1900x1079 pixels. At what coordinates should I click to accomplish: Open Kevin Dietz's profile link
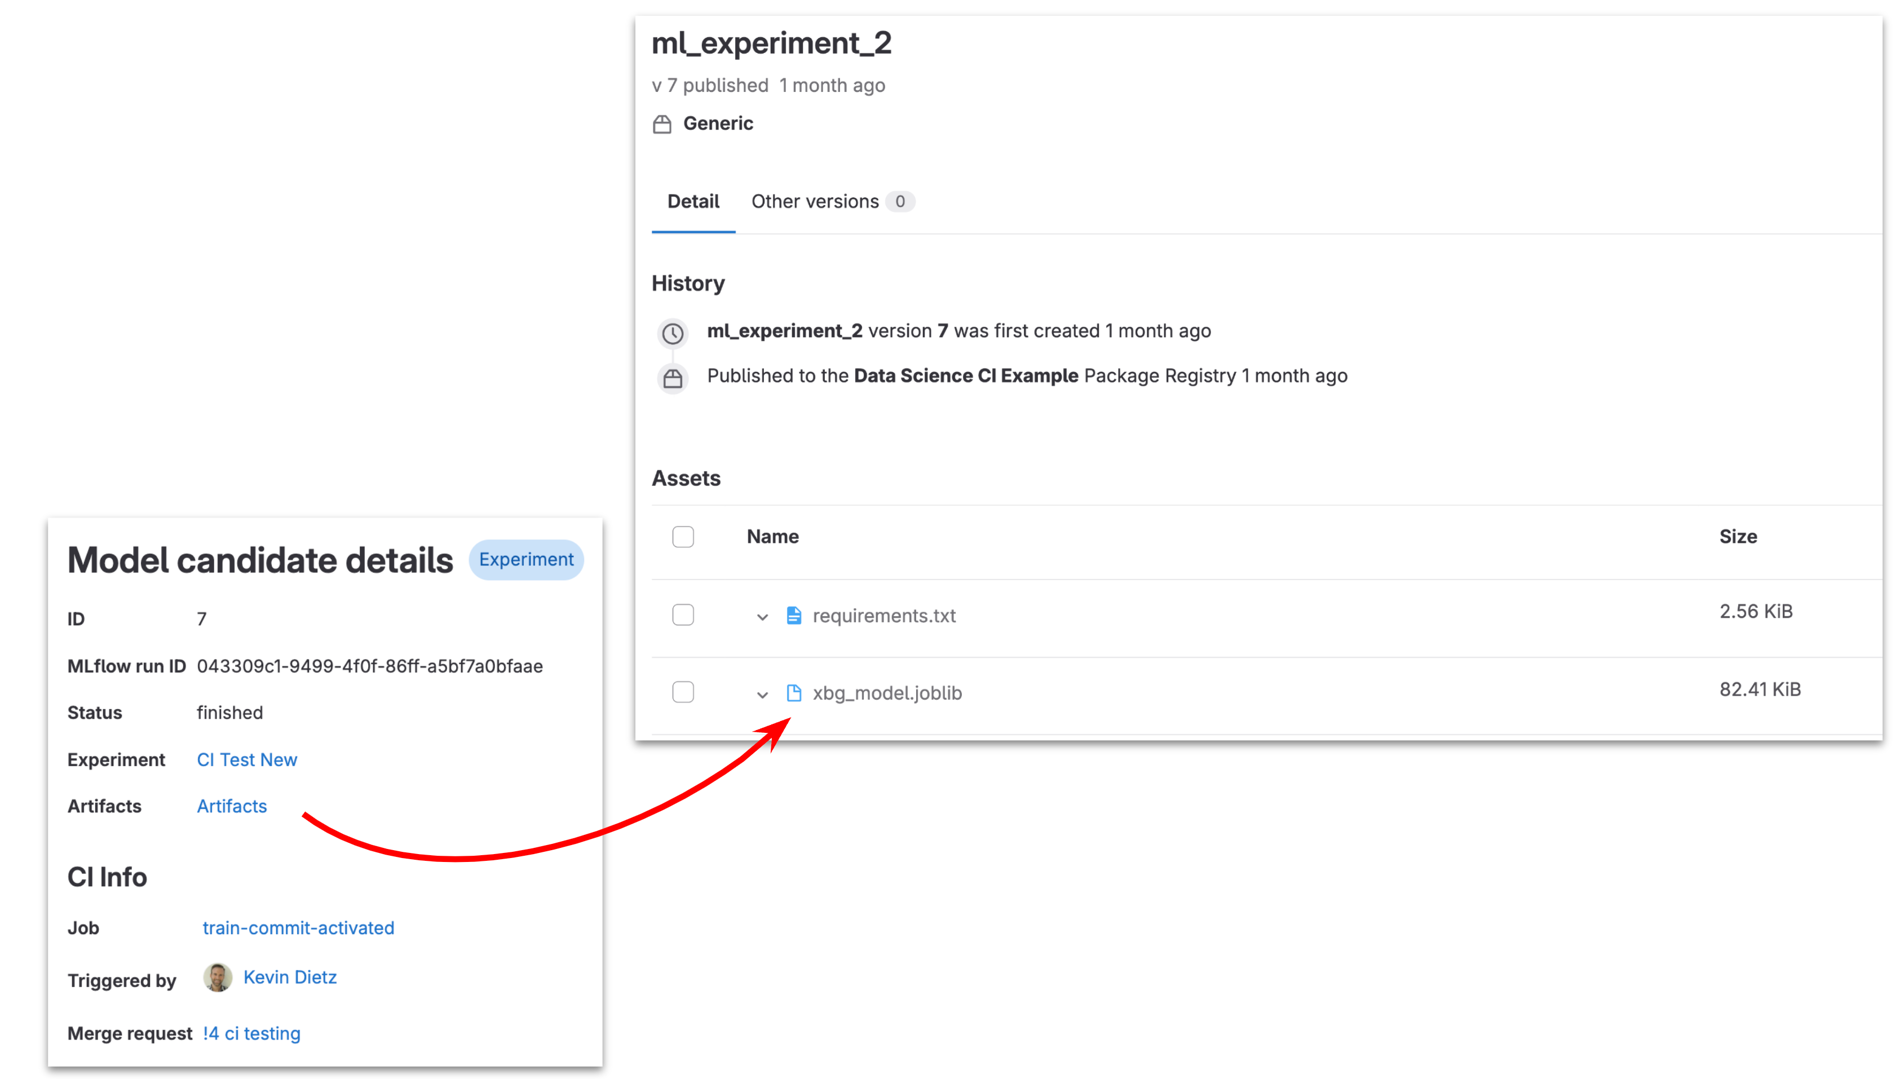coord(290,977)
